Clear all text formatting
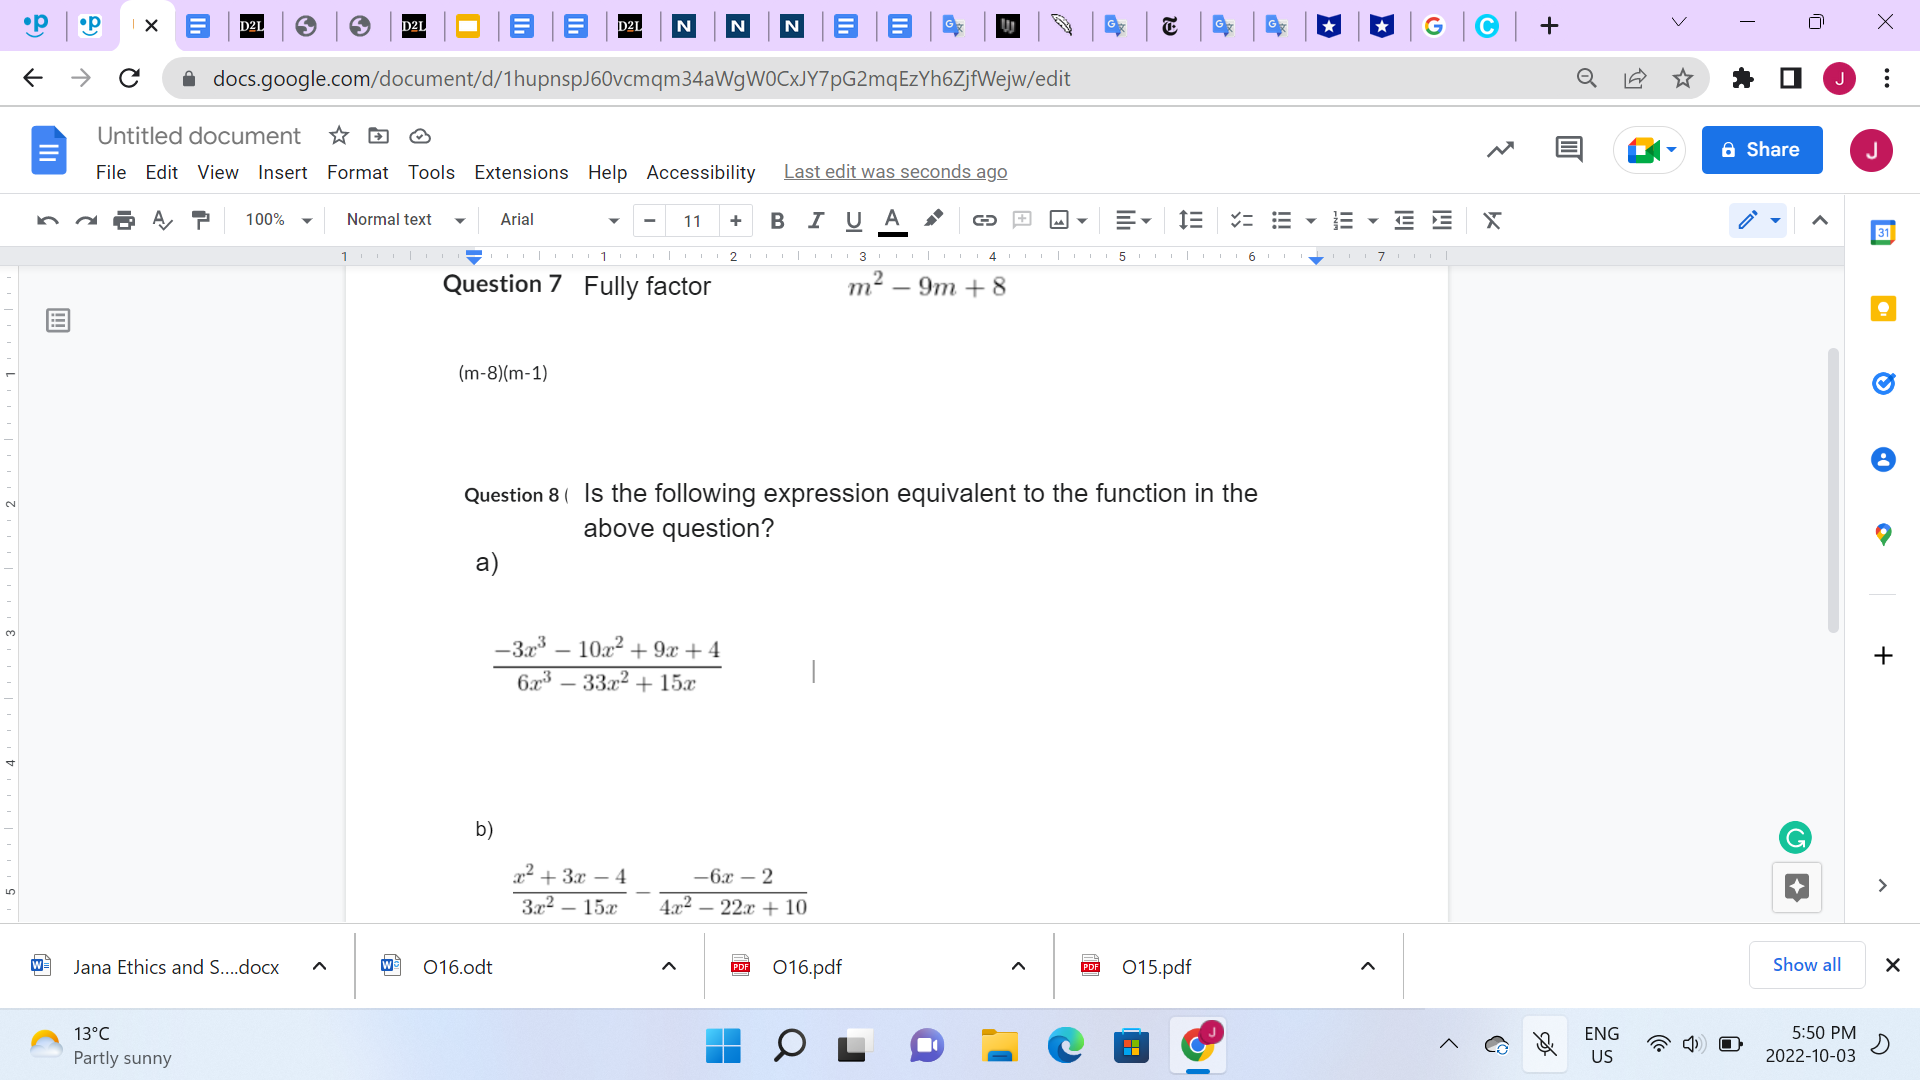Screen dimensions: 1920x1080 click(1492, 220)
